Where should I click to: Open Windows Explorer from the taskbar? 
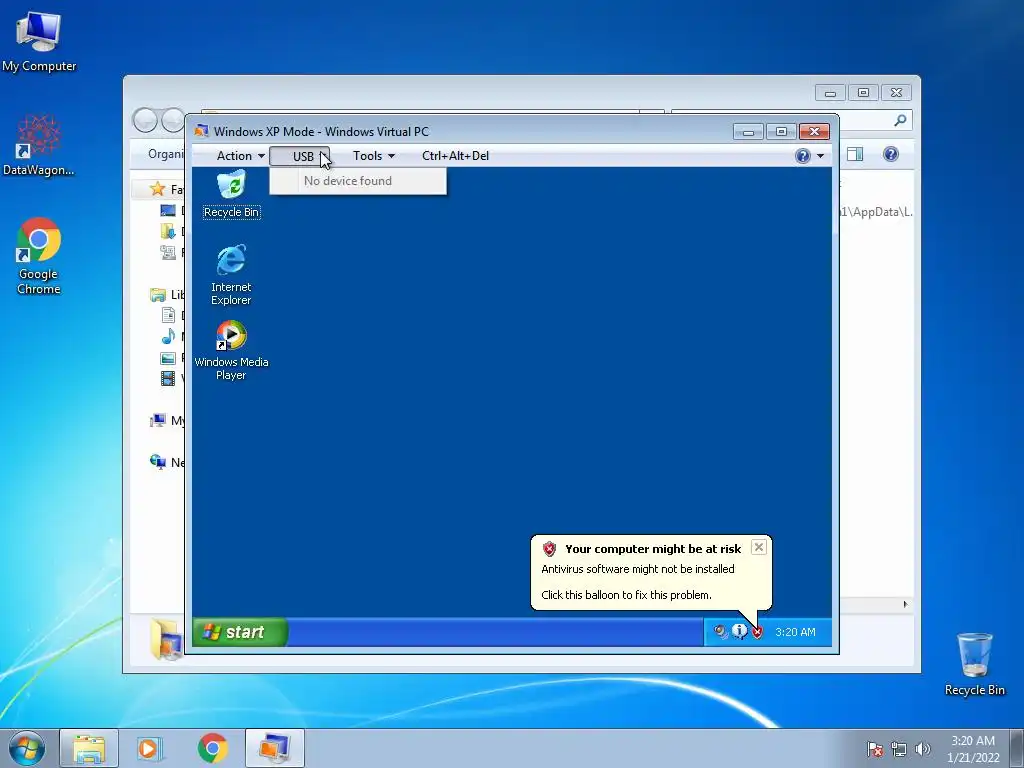pyautogui.click(x=89, y=748)
